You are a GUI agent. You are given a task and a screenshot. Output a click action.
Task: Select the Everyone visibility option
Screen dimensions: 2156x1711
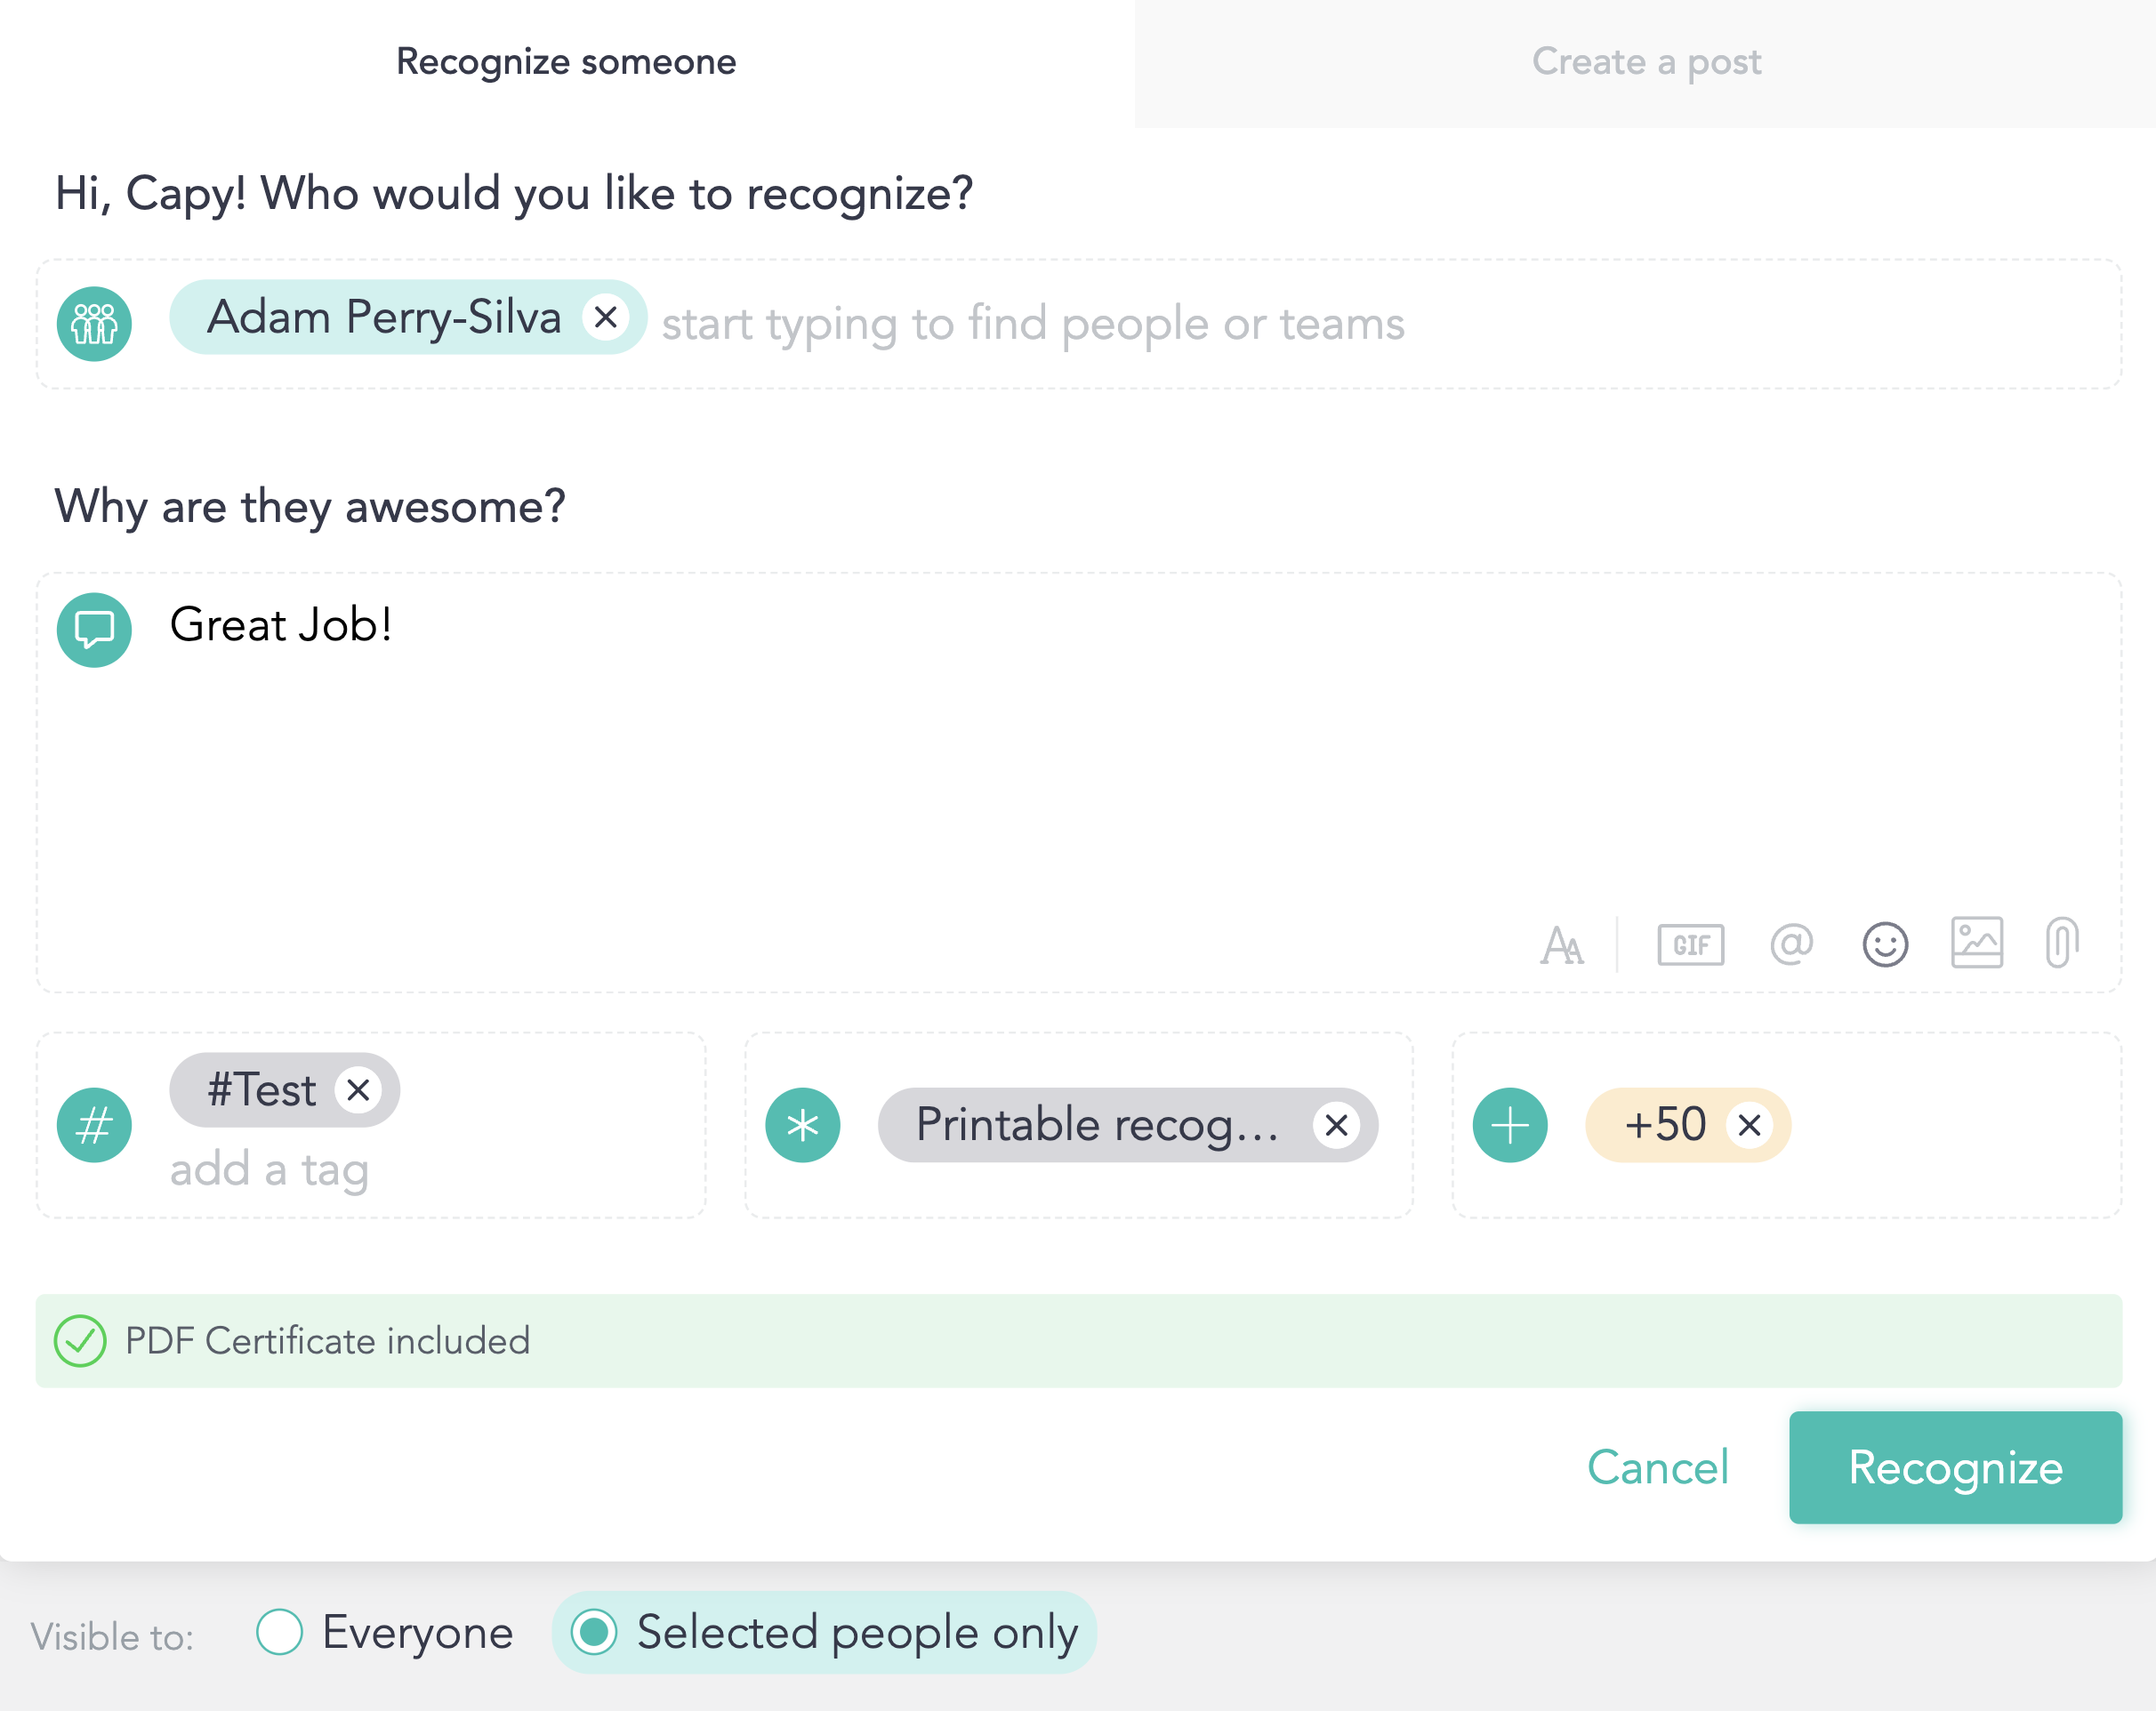pos(280,1632)
